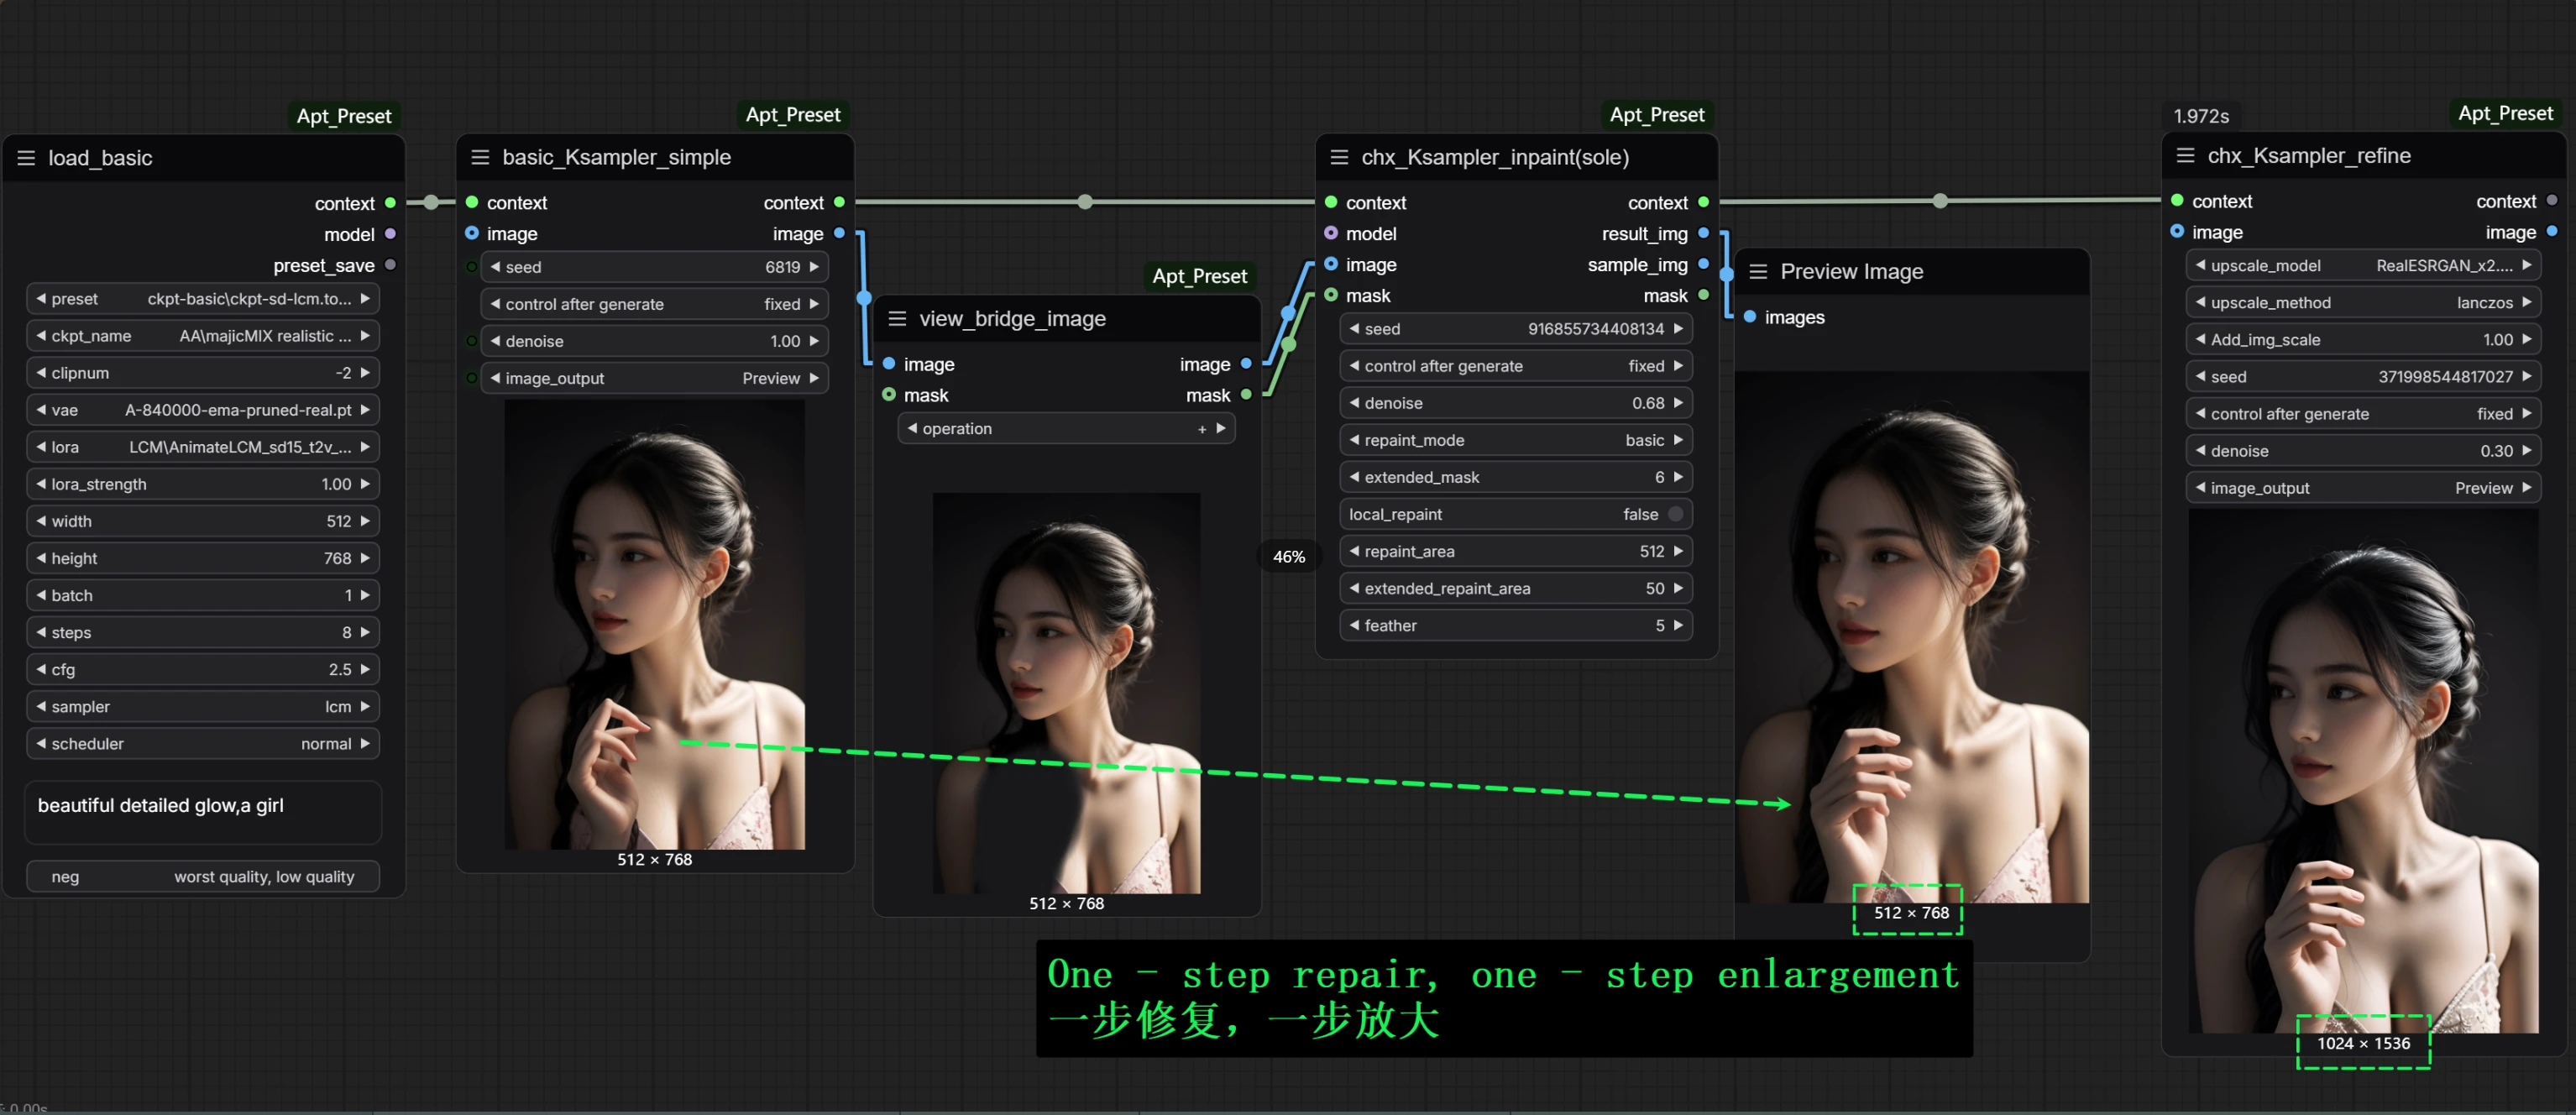Click basic_Ksampler_simple image output port
The width and height of the screenshot is (2576, 1115).
(839, 233)
